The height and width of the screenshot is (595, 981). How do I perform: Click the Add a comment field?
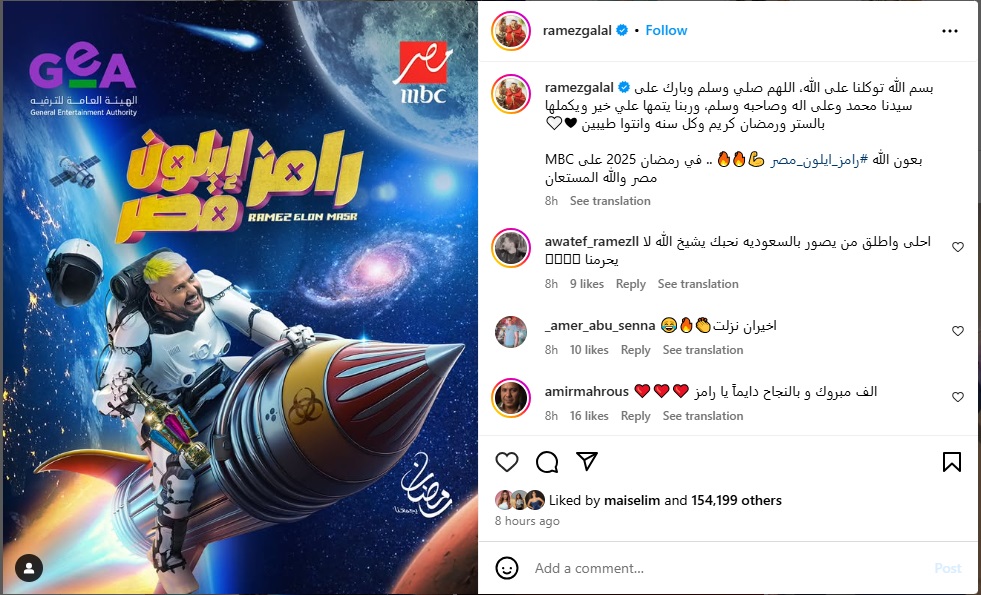[x=729, y=568]
